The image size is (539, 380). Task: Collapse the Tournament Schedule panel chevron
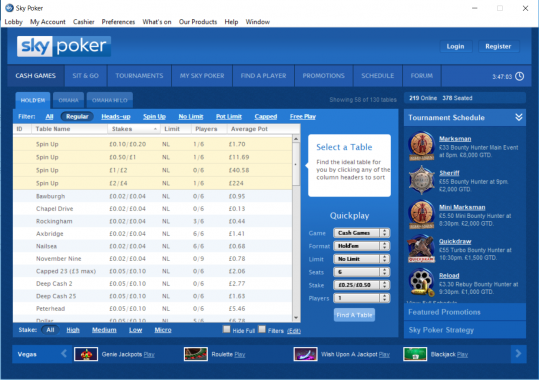click(519, 117)
